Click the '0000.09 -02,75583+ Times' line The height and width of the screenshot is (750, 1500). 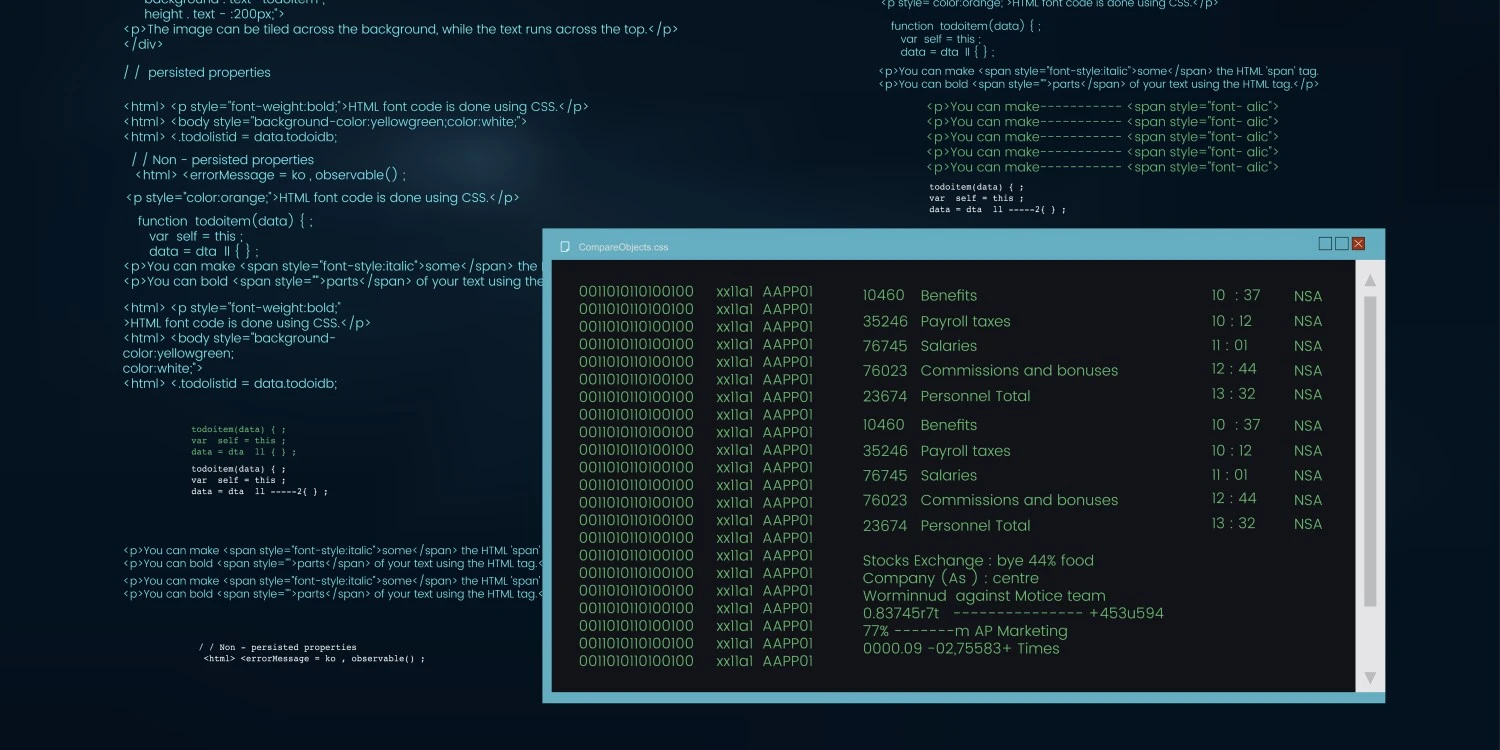click(x=960, y=648)
